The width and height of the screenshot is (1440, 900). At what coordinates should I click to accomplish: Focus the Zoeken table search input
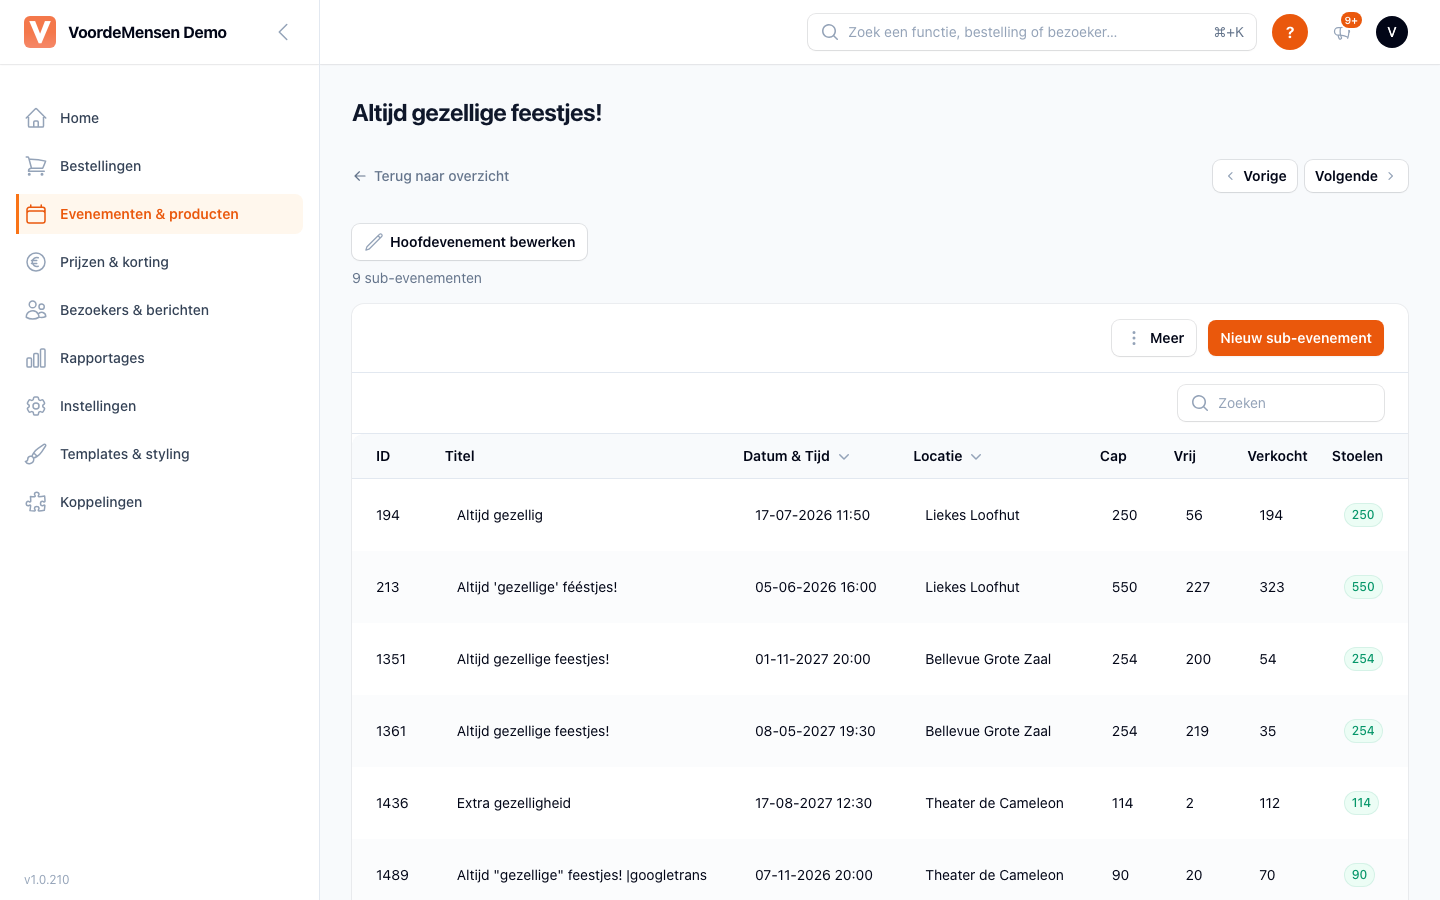click(x=1281, y=403)
